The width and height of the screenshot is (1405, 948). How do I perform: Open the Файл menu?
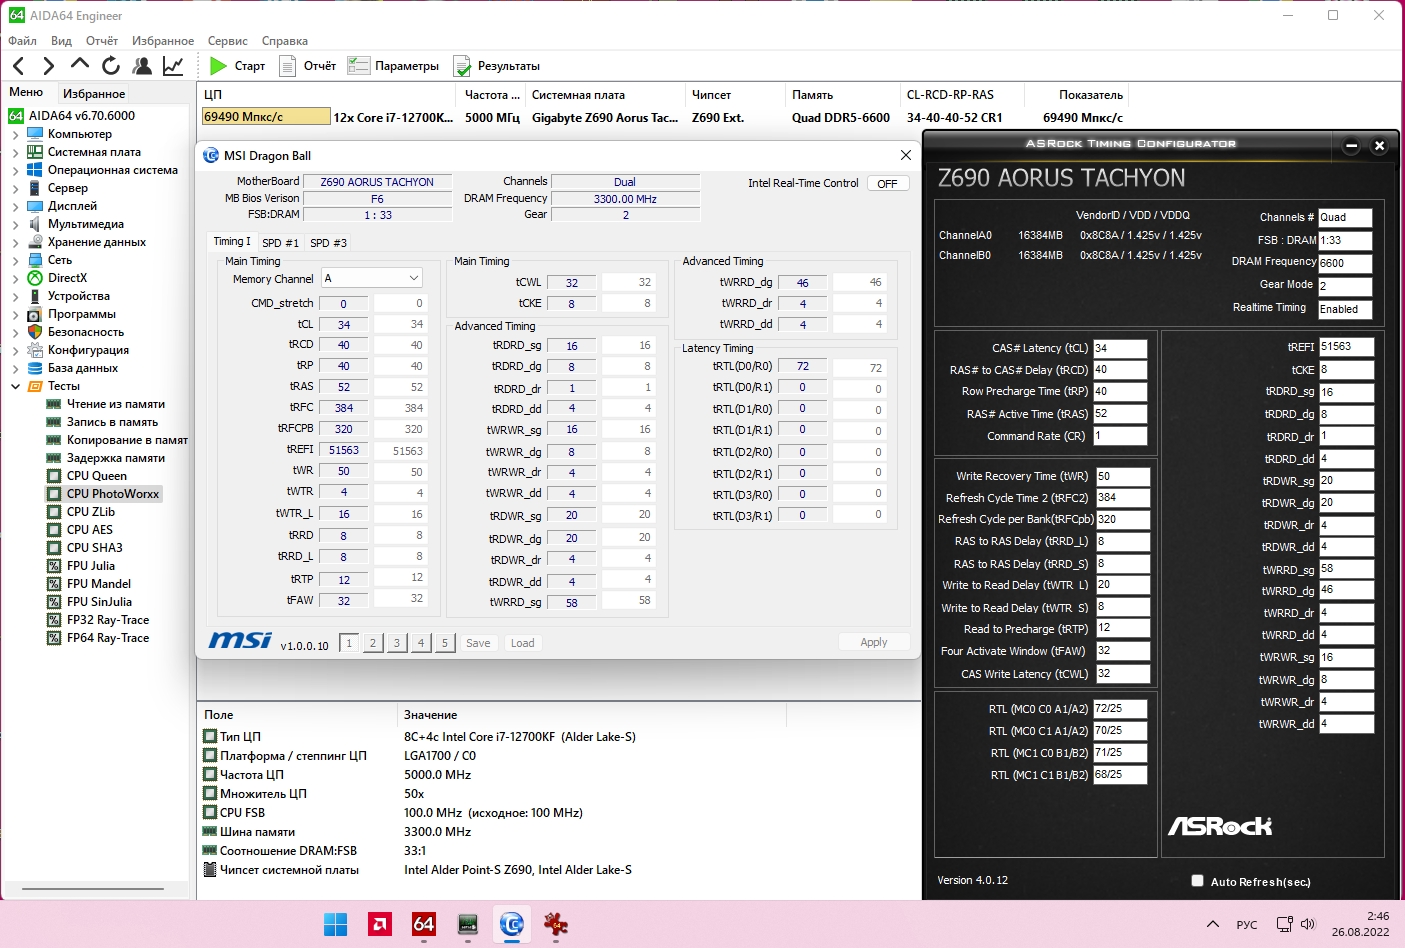click(22, 41)
